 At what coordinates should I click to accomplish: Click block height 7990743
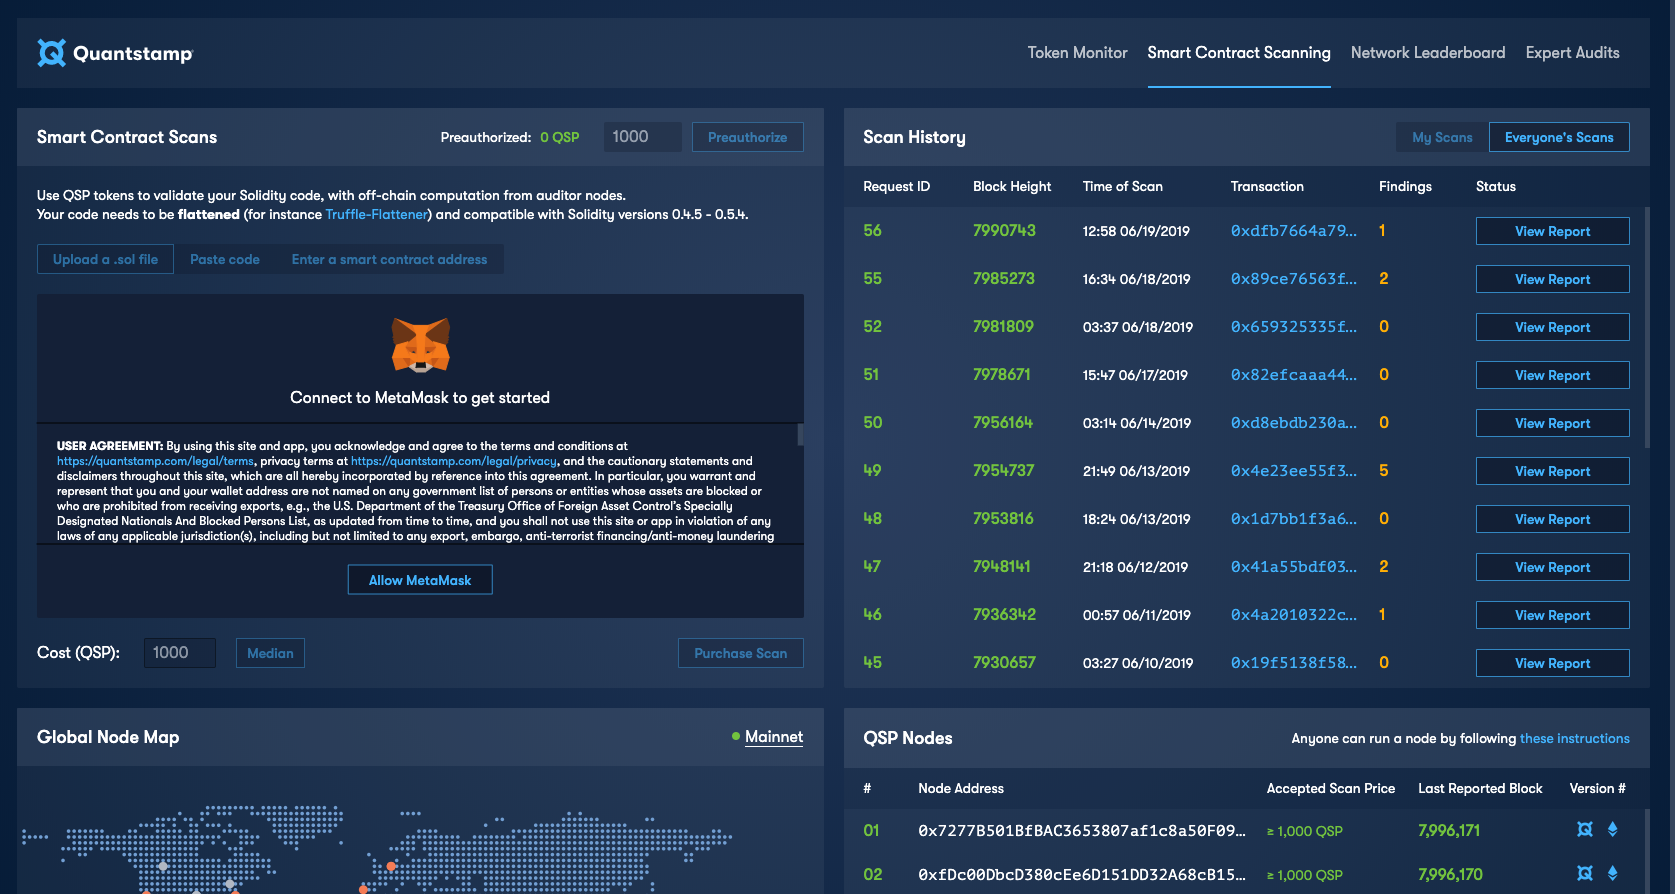point(1004,231)
